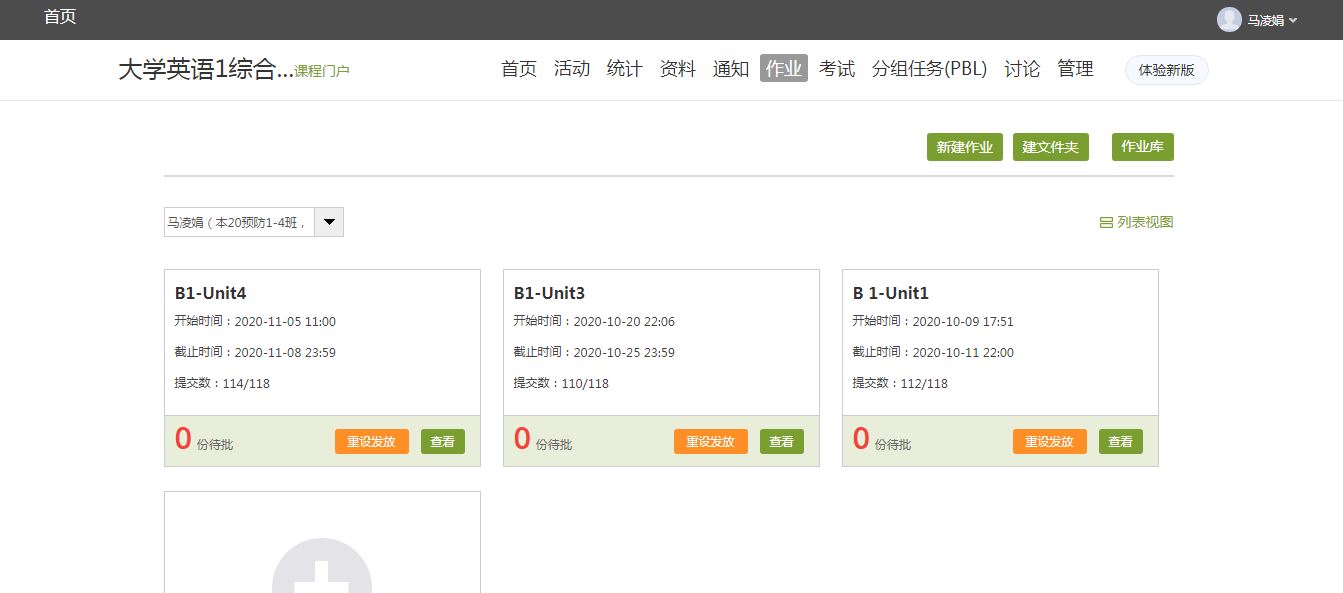Viewport: 1343px width, 593px height.
Task: Open the 作业库 button
Action: click(x=1143, y=147)
